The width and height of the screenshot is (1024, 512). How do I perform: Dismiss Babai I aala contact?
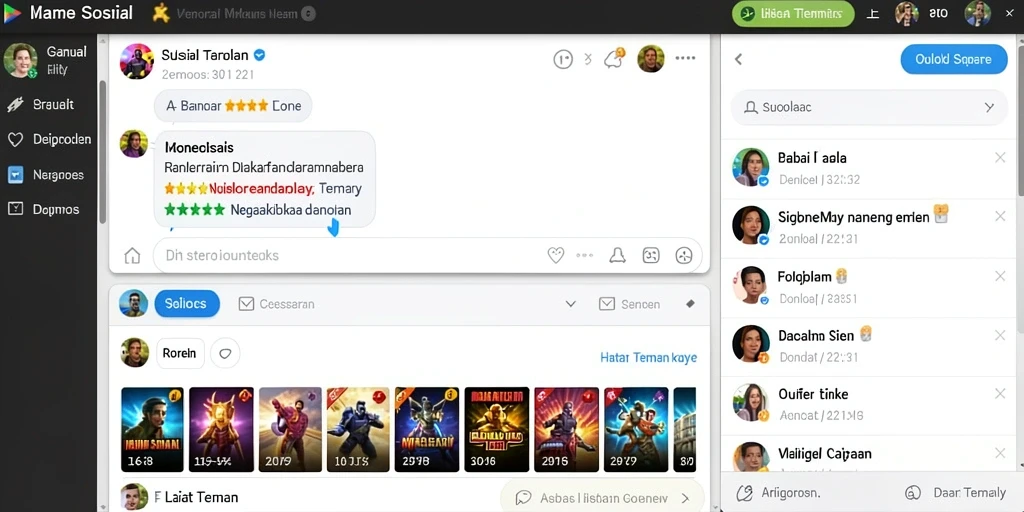(x=1000, y=157)
